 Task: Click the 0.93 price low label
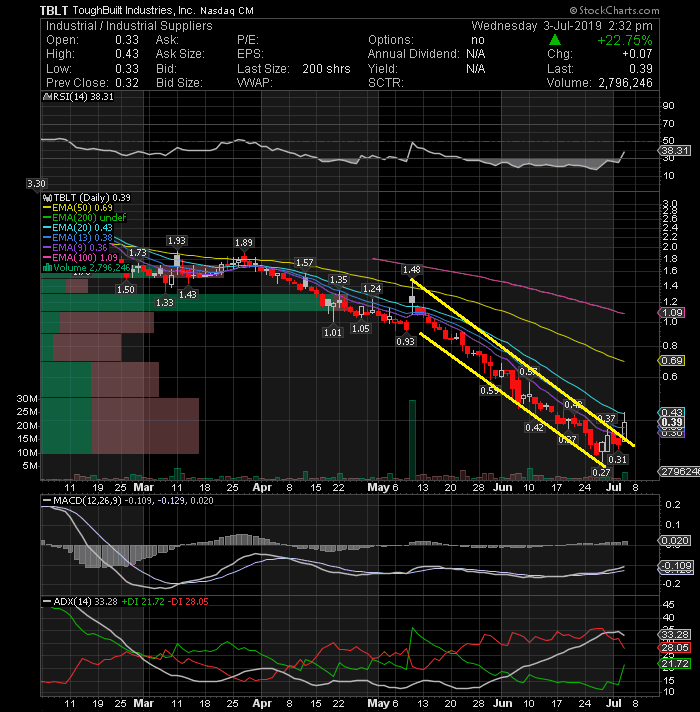[405, 341]
